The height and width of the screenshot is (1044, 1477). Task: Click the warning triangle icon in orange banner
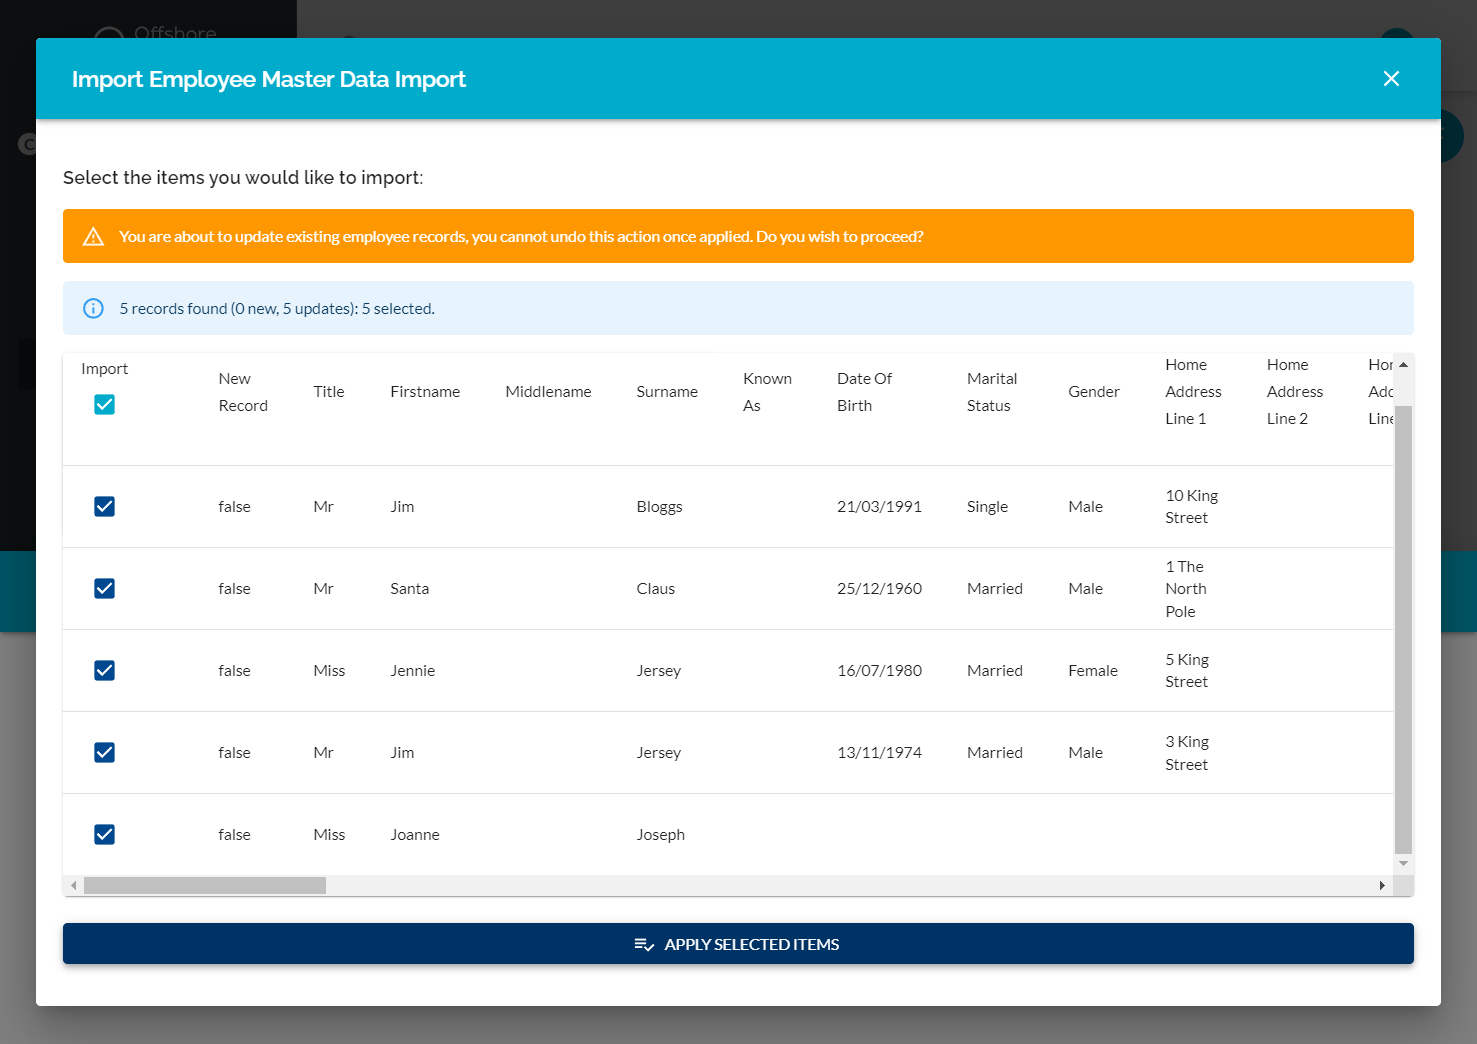(93, 237)
